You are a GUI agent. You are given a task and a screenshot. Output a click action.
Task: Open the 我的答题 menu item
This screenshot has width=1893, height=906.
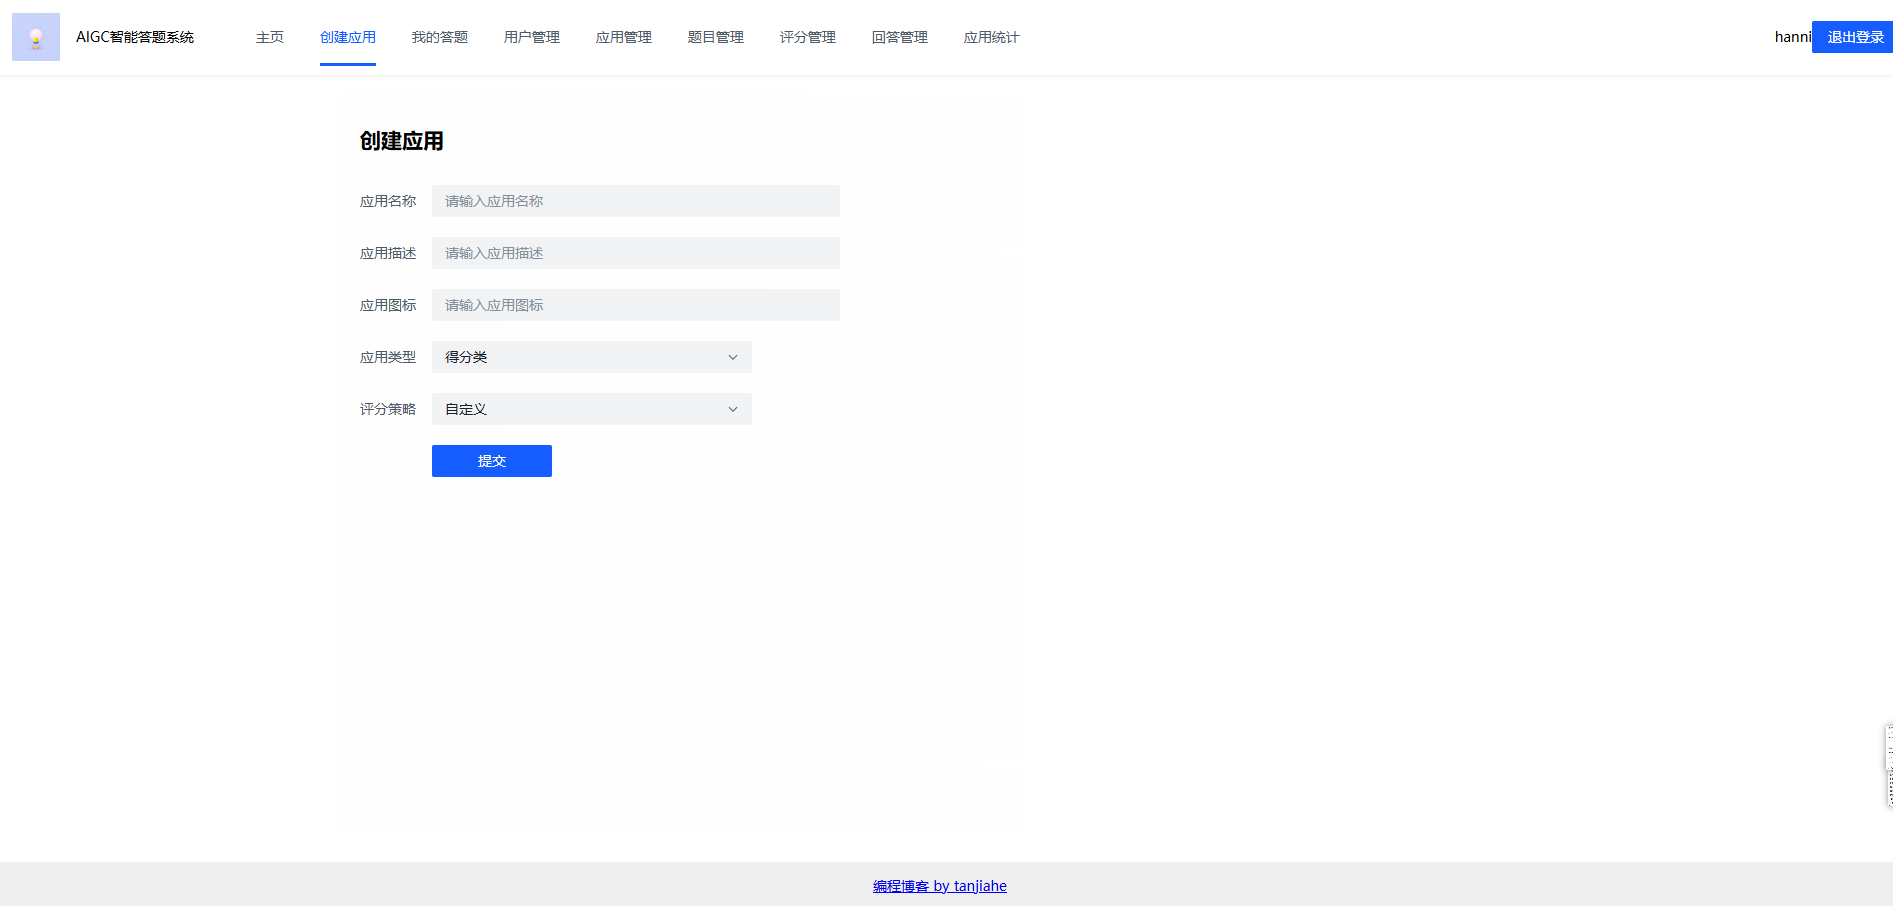(x=440, y=37)
